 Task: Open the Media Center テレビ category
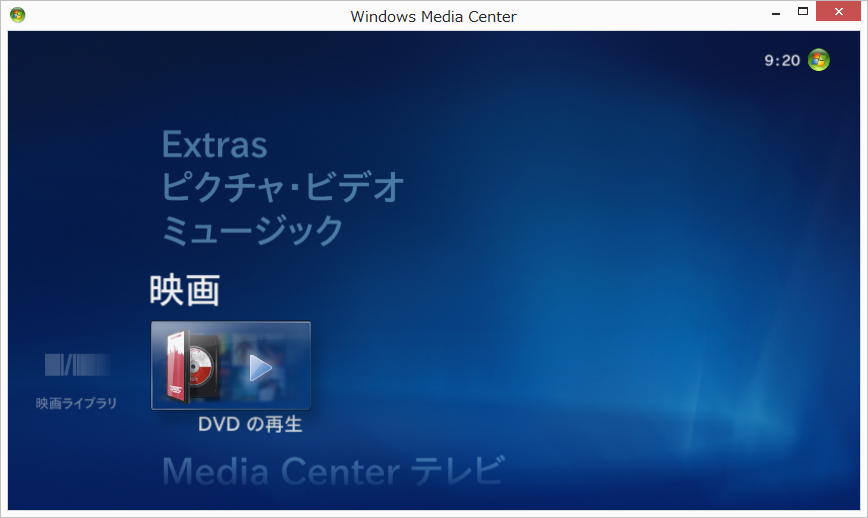pyautogui.click(x=333, y=471)
